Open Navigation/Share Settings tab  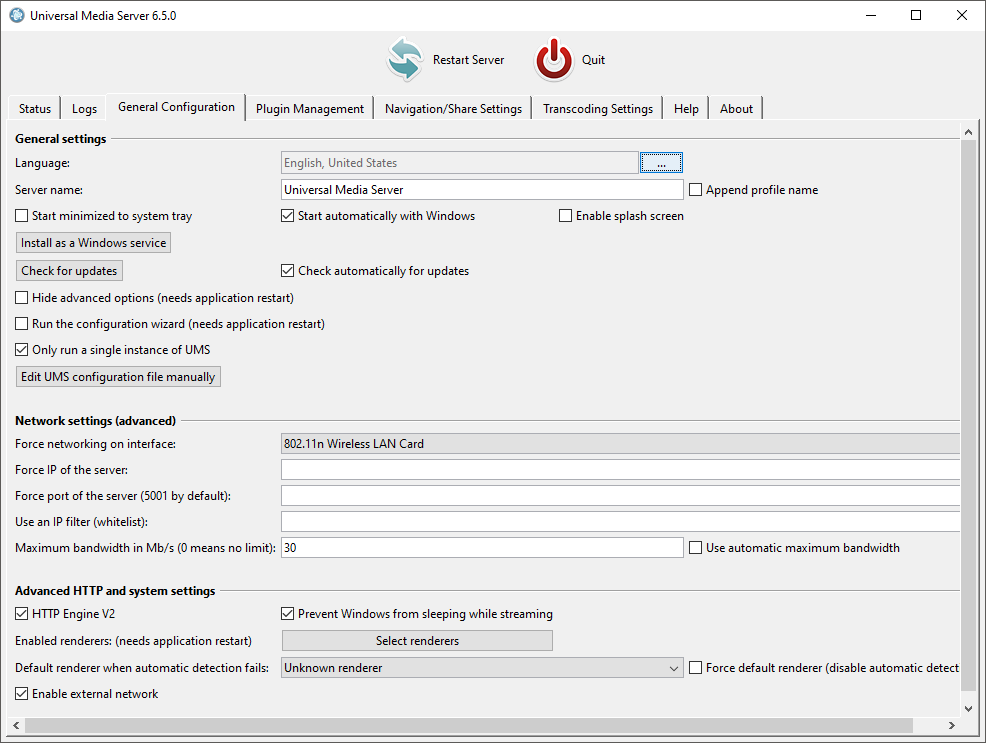453,109
